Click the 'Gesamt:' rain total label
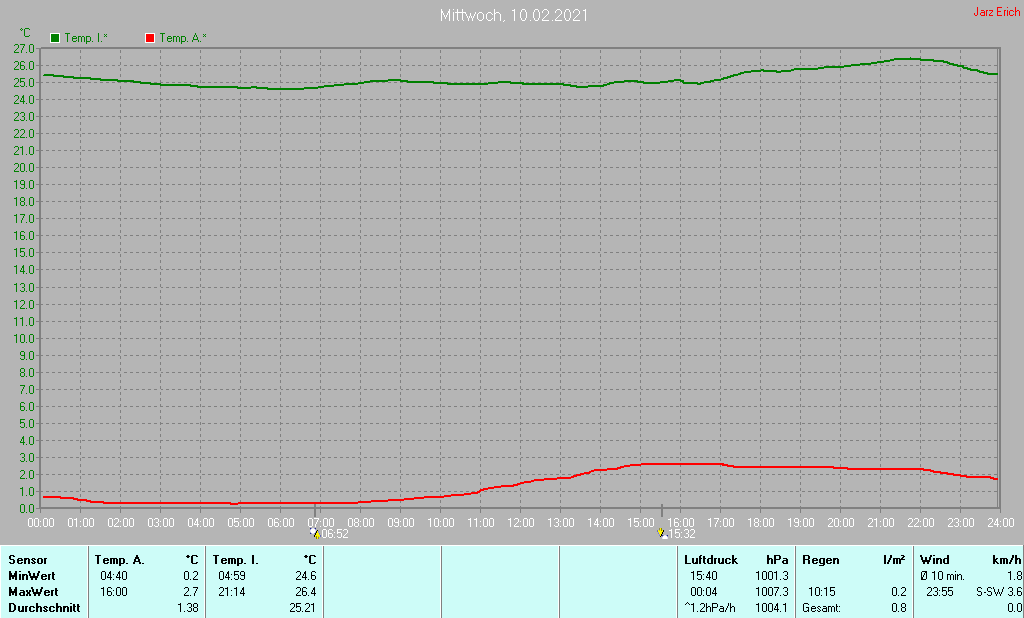Image resolution: width=1024 pixels, height=618 pixels. 822,608
